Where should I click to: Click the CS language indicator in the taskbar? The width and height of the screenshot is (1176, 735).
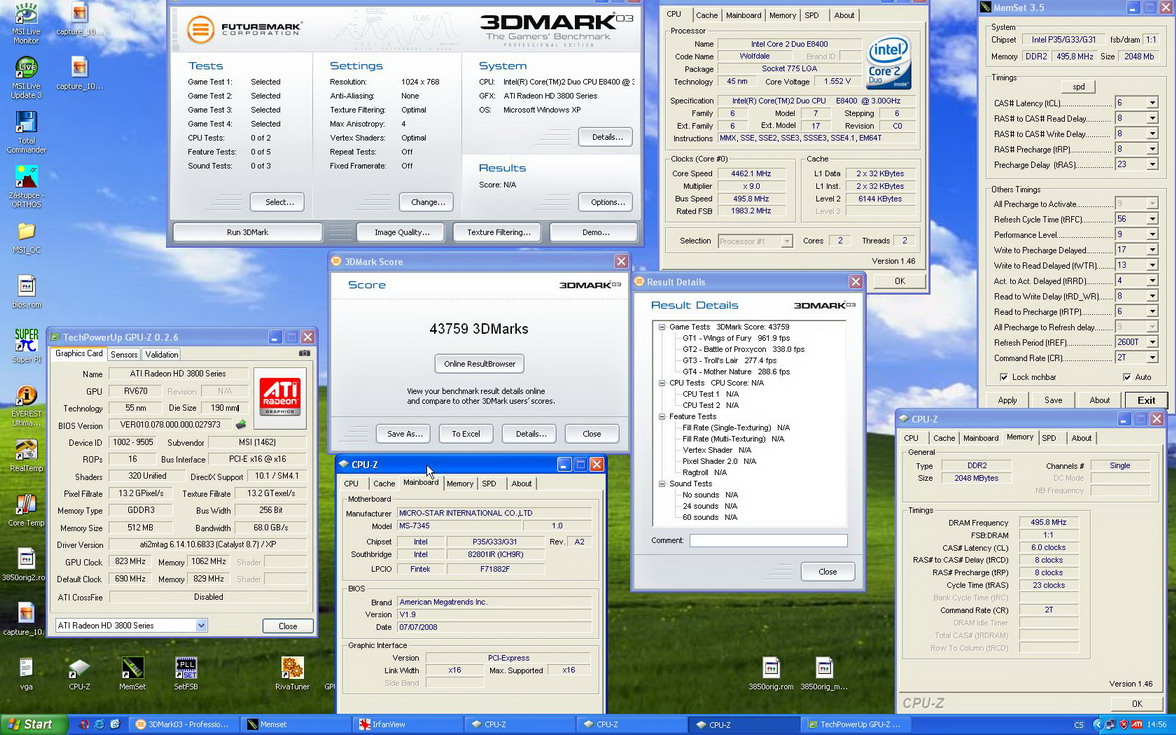pos(1078,724)
